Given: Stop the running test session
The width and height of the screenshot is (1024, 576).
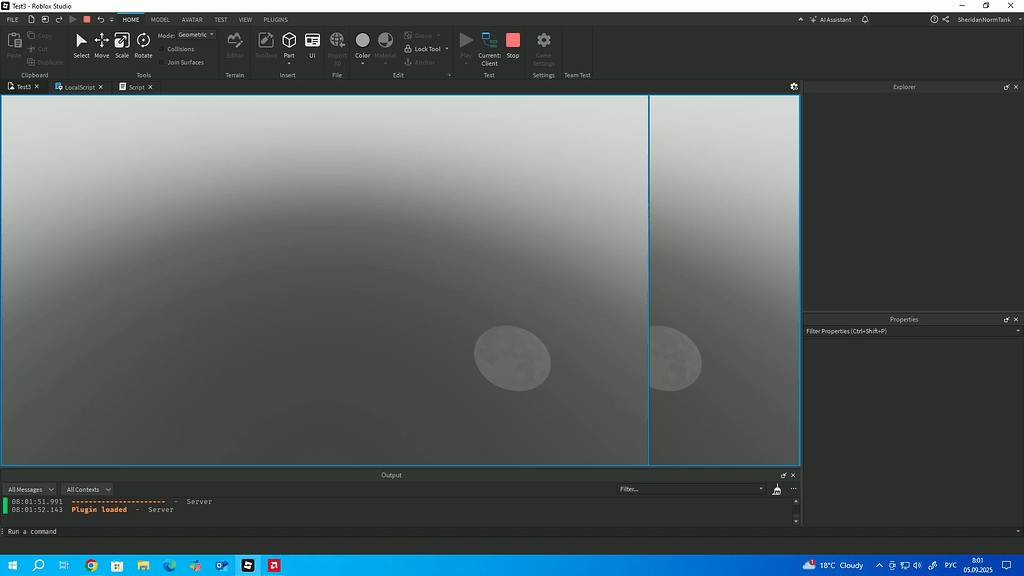Looking at the screenshot, I should tap(513, 46).
